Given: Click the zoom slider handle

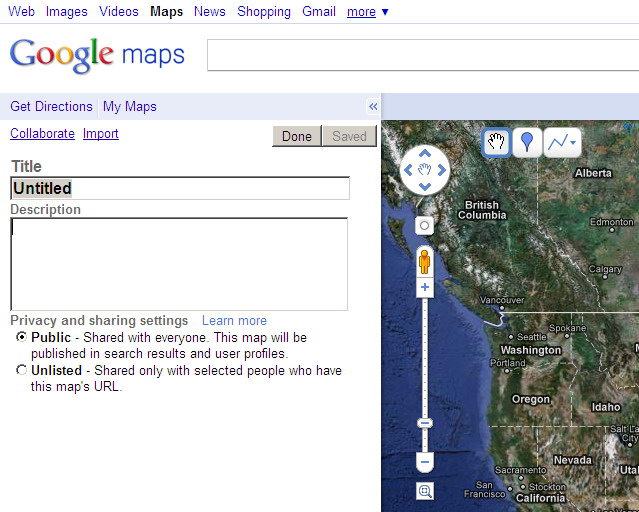Looking at the screenshot, I should coord(424,423).
